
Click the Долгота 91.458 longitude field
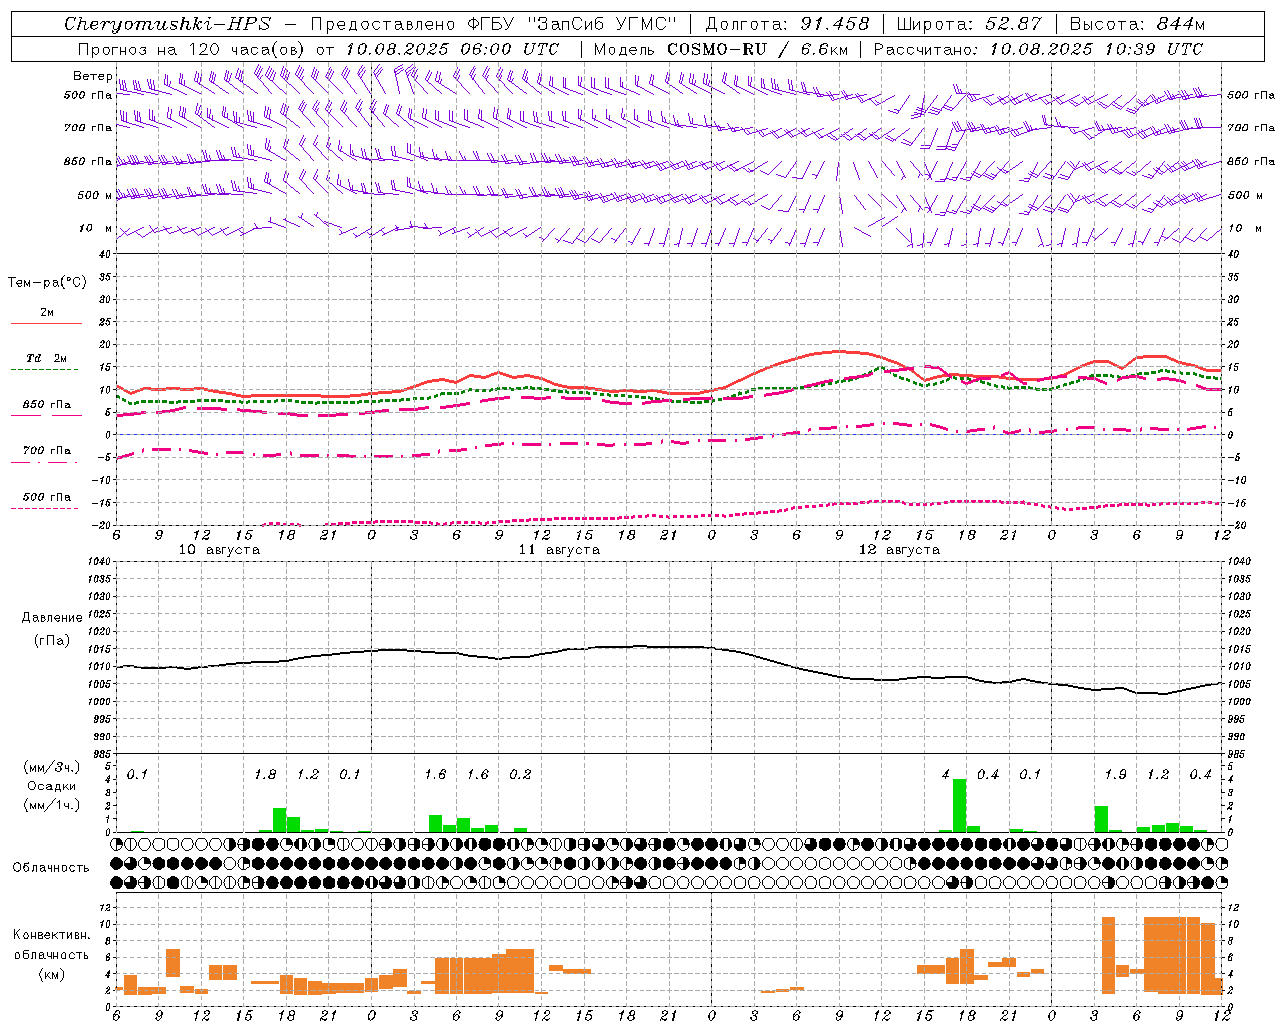point(787,24)
